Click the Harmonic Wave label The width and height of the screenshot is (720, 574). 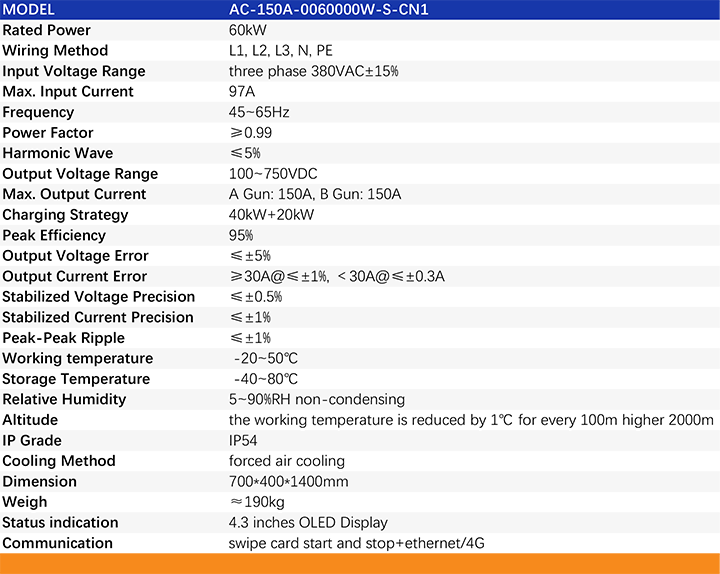coord(57,153)
